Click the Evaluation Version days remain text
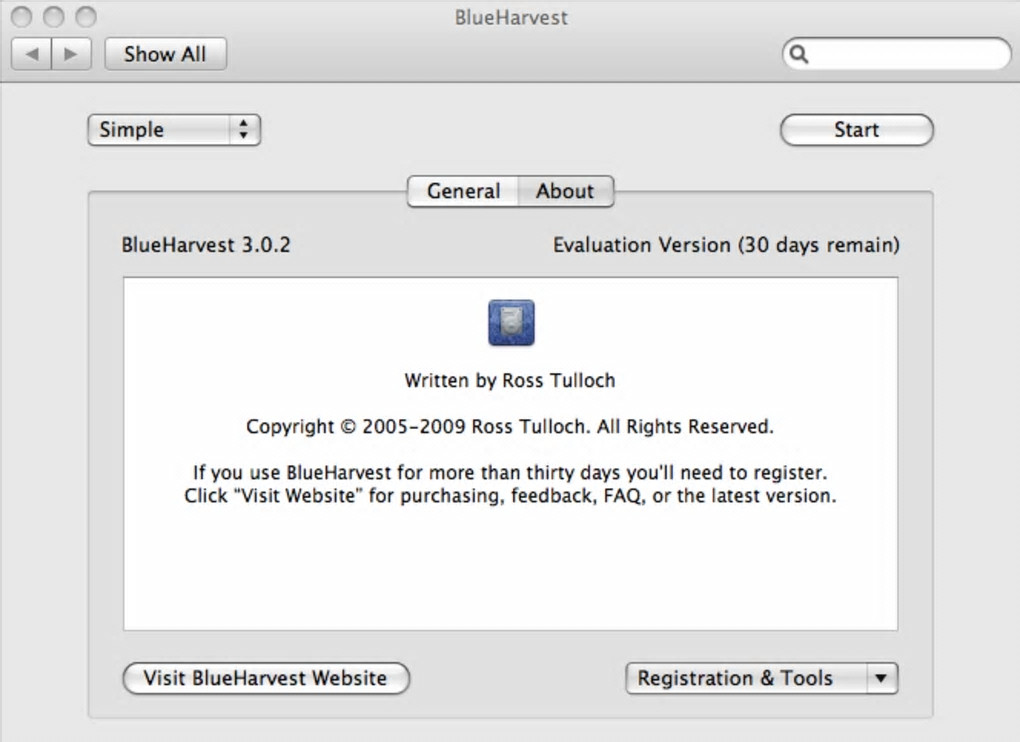The image size is (1020, 742). coord(726,245)
